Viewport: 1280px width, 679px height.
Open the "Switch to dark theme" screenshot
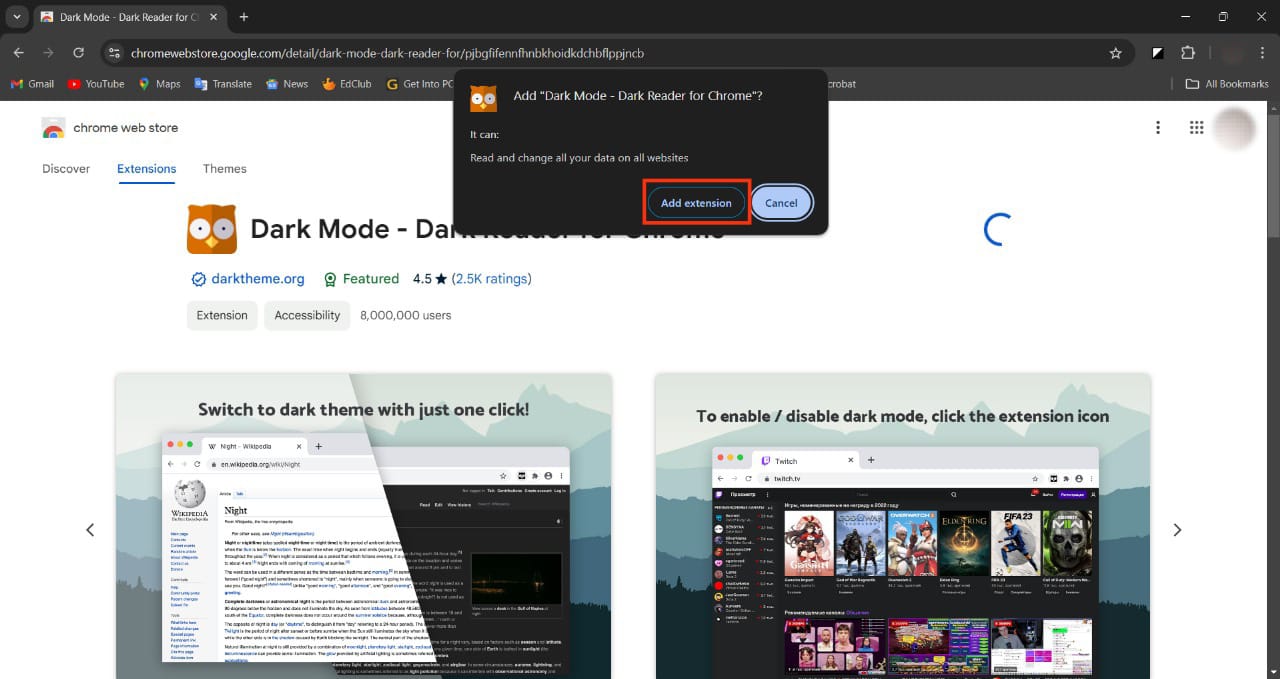[364, 526]
